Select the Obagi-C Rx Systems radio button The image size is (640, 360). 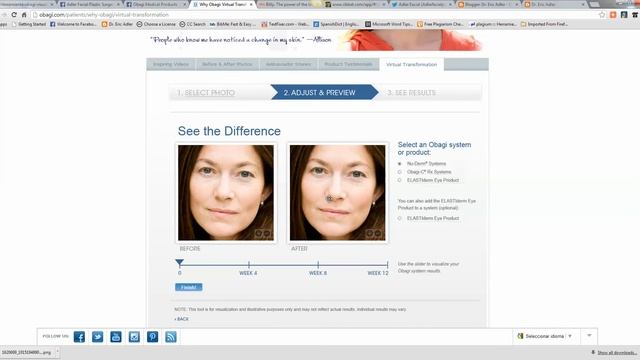(x=400, y=172)
